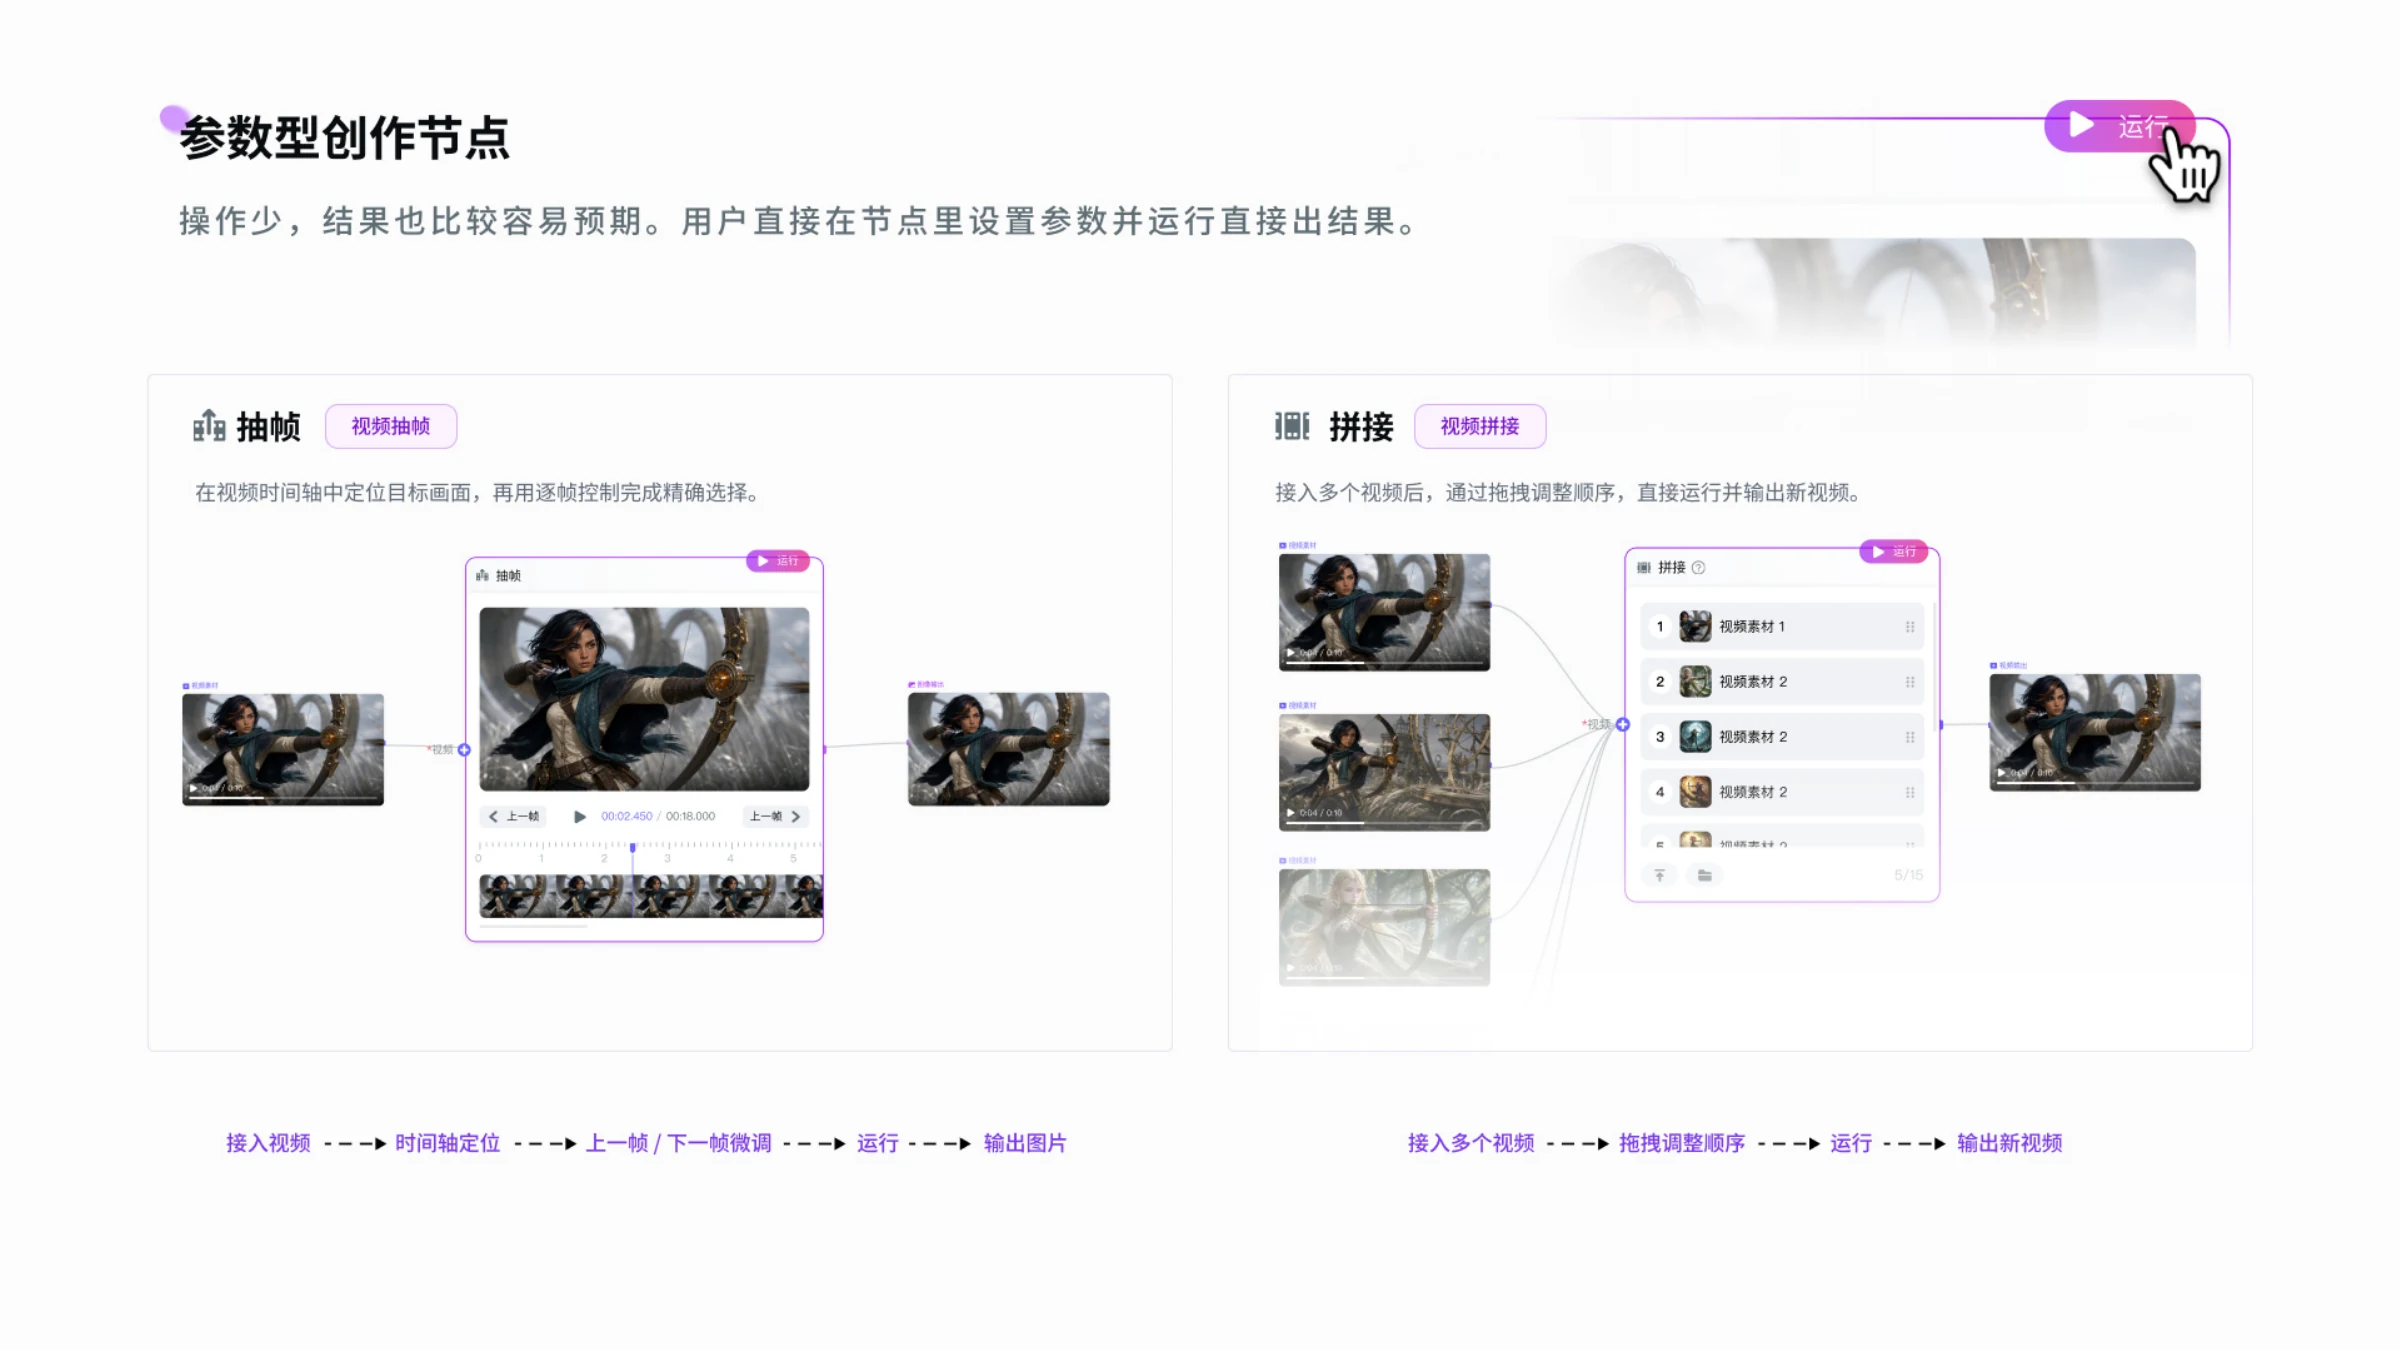Click the folder icon at 拼接 node bottom
Viewport: 2400px width, 1350px height.
pyautogui.click(x=1705, y=876)
